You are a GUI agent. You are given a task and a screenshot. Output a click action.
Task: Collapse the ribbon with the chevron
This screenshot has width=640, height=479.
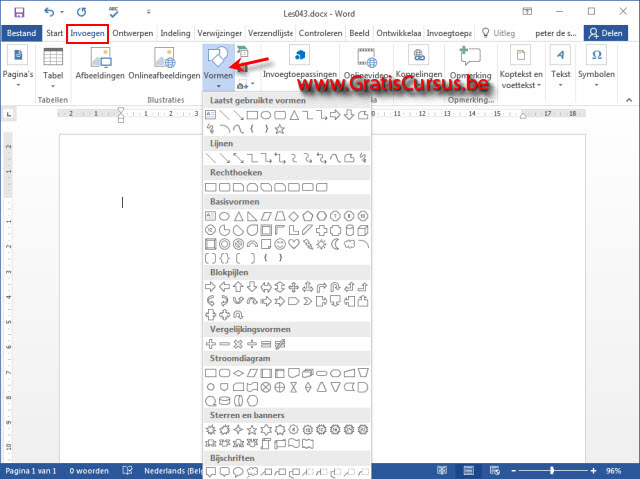pos(629,100)
